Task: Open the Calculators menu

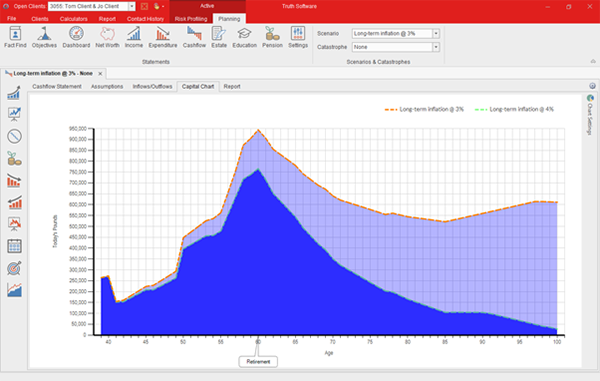Action: (73, 19)
